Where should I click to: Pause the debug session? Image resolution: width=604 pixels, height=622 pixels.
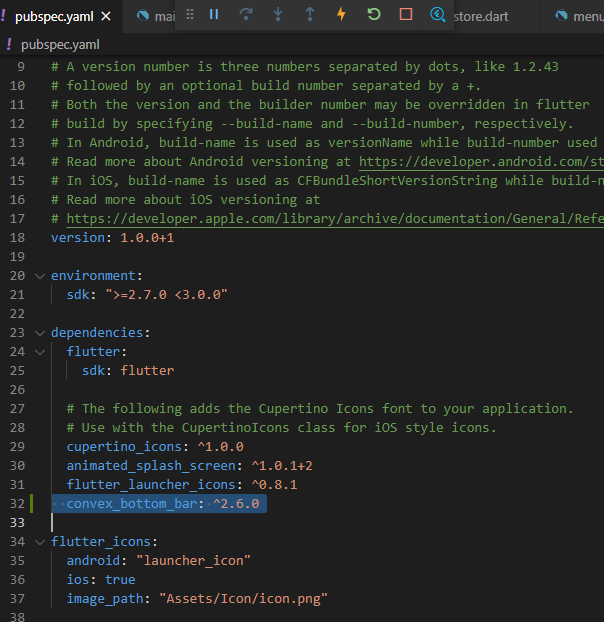coord(214,15)
